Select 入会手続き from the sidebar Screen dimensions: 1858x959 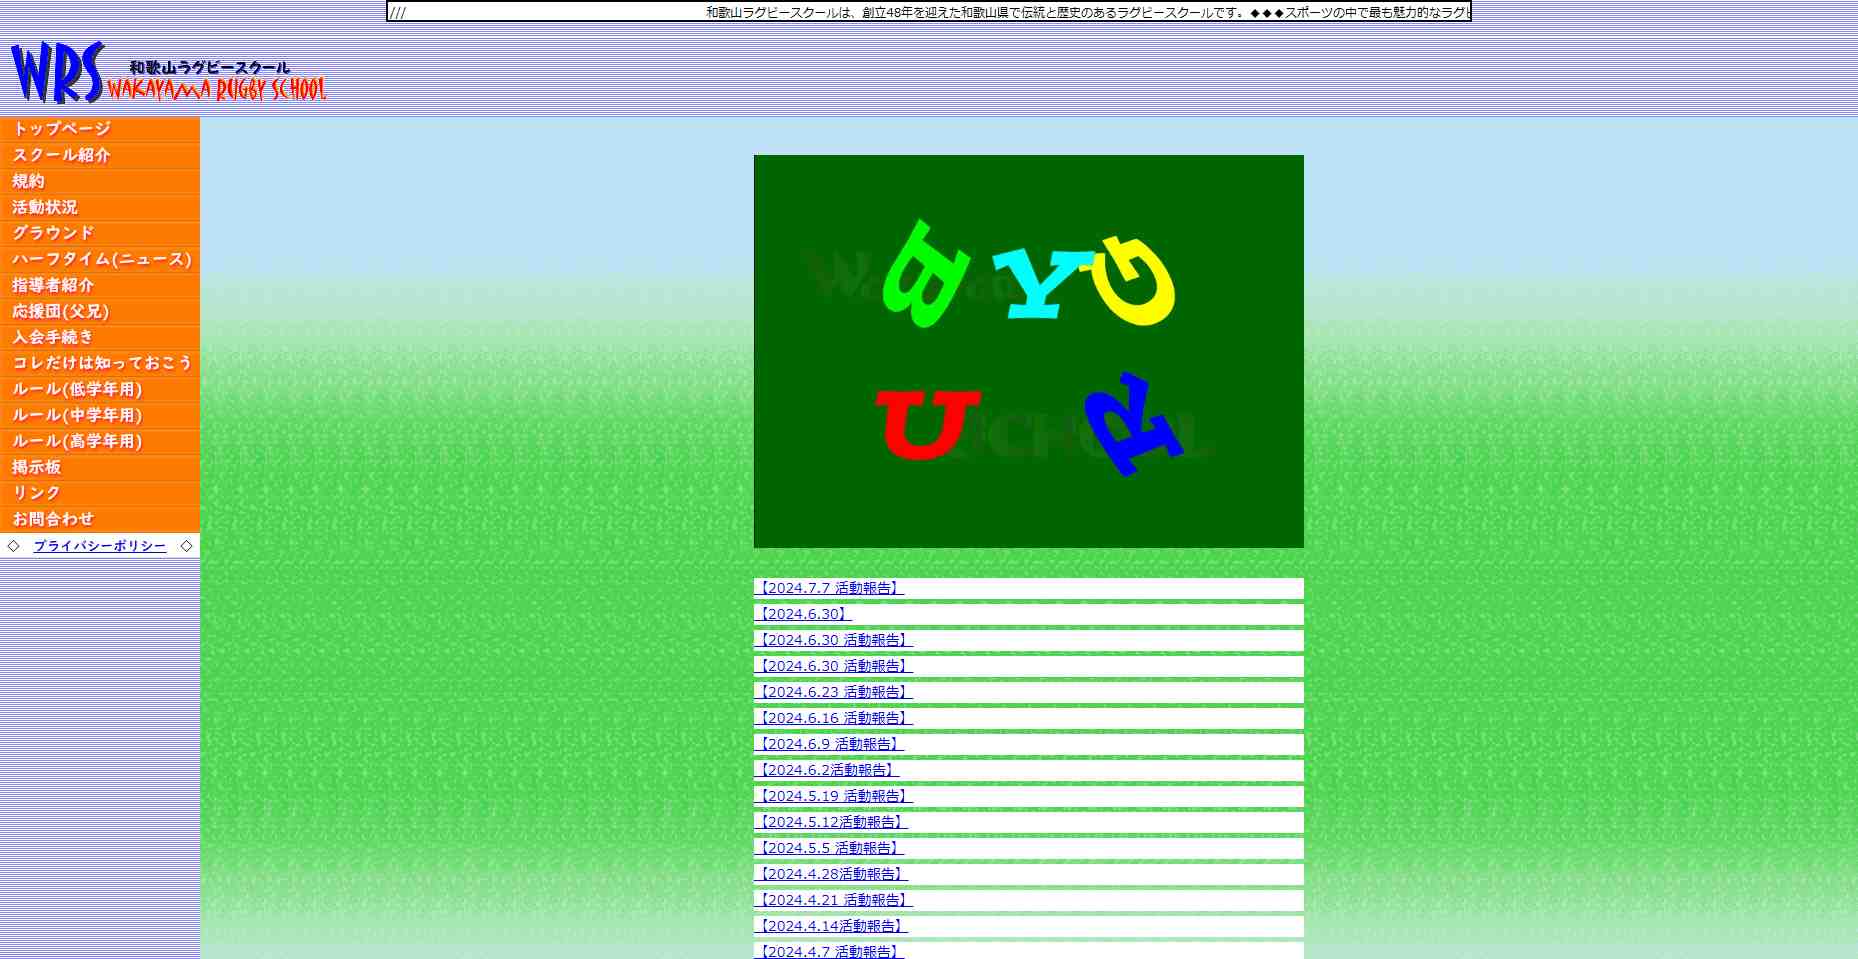(x=54, y=337)
